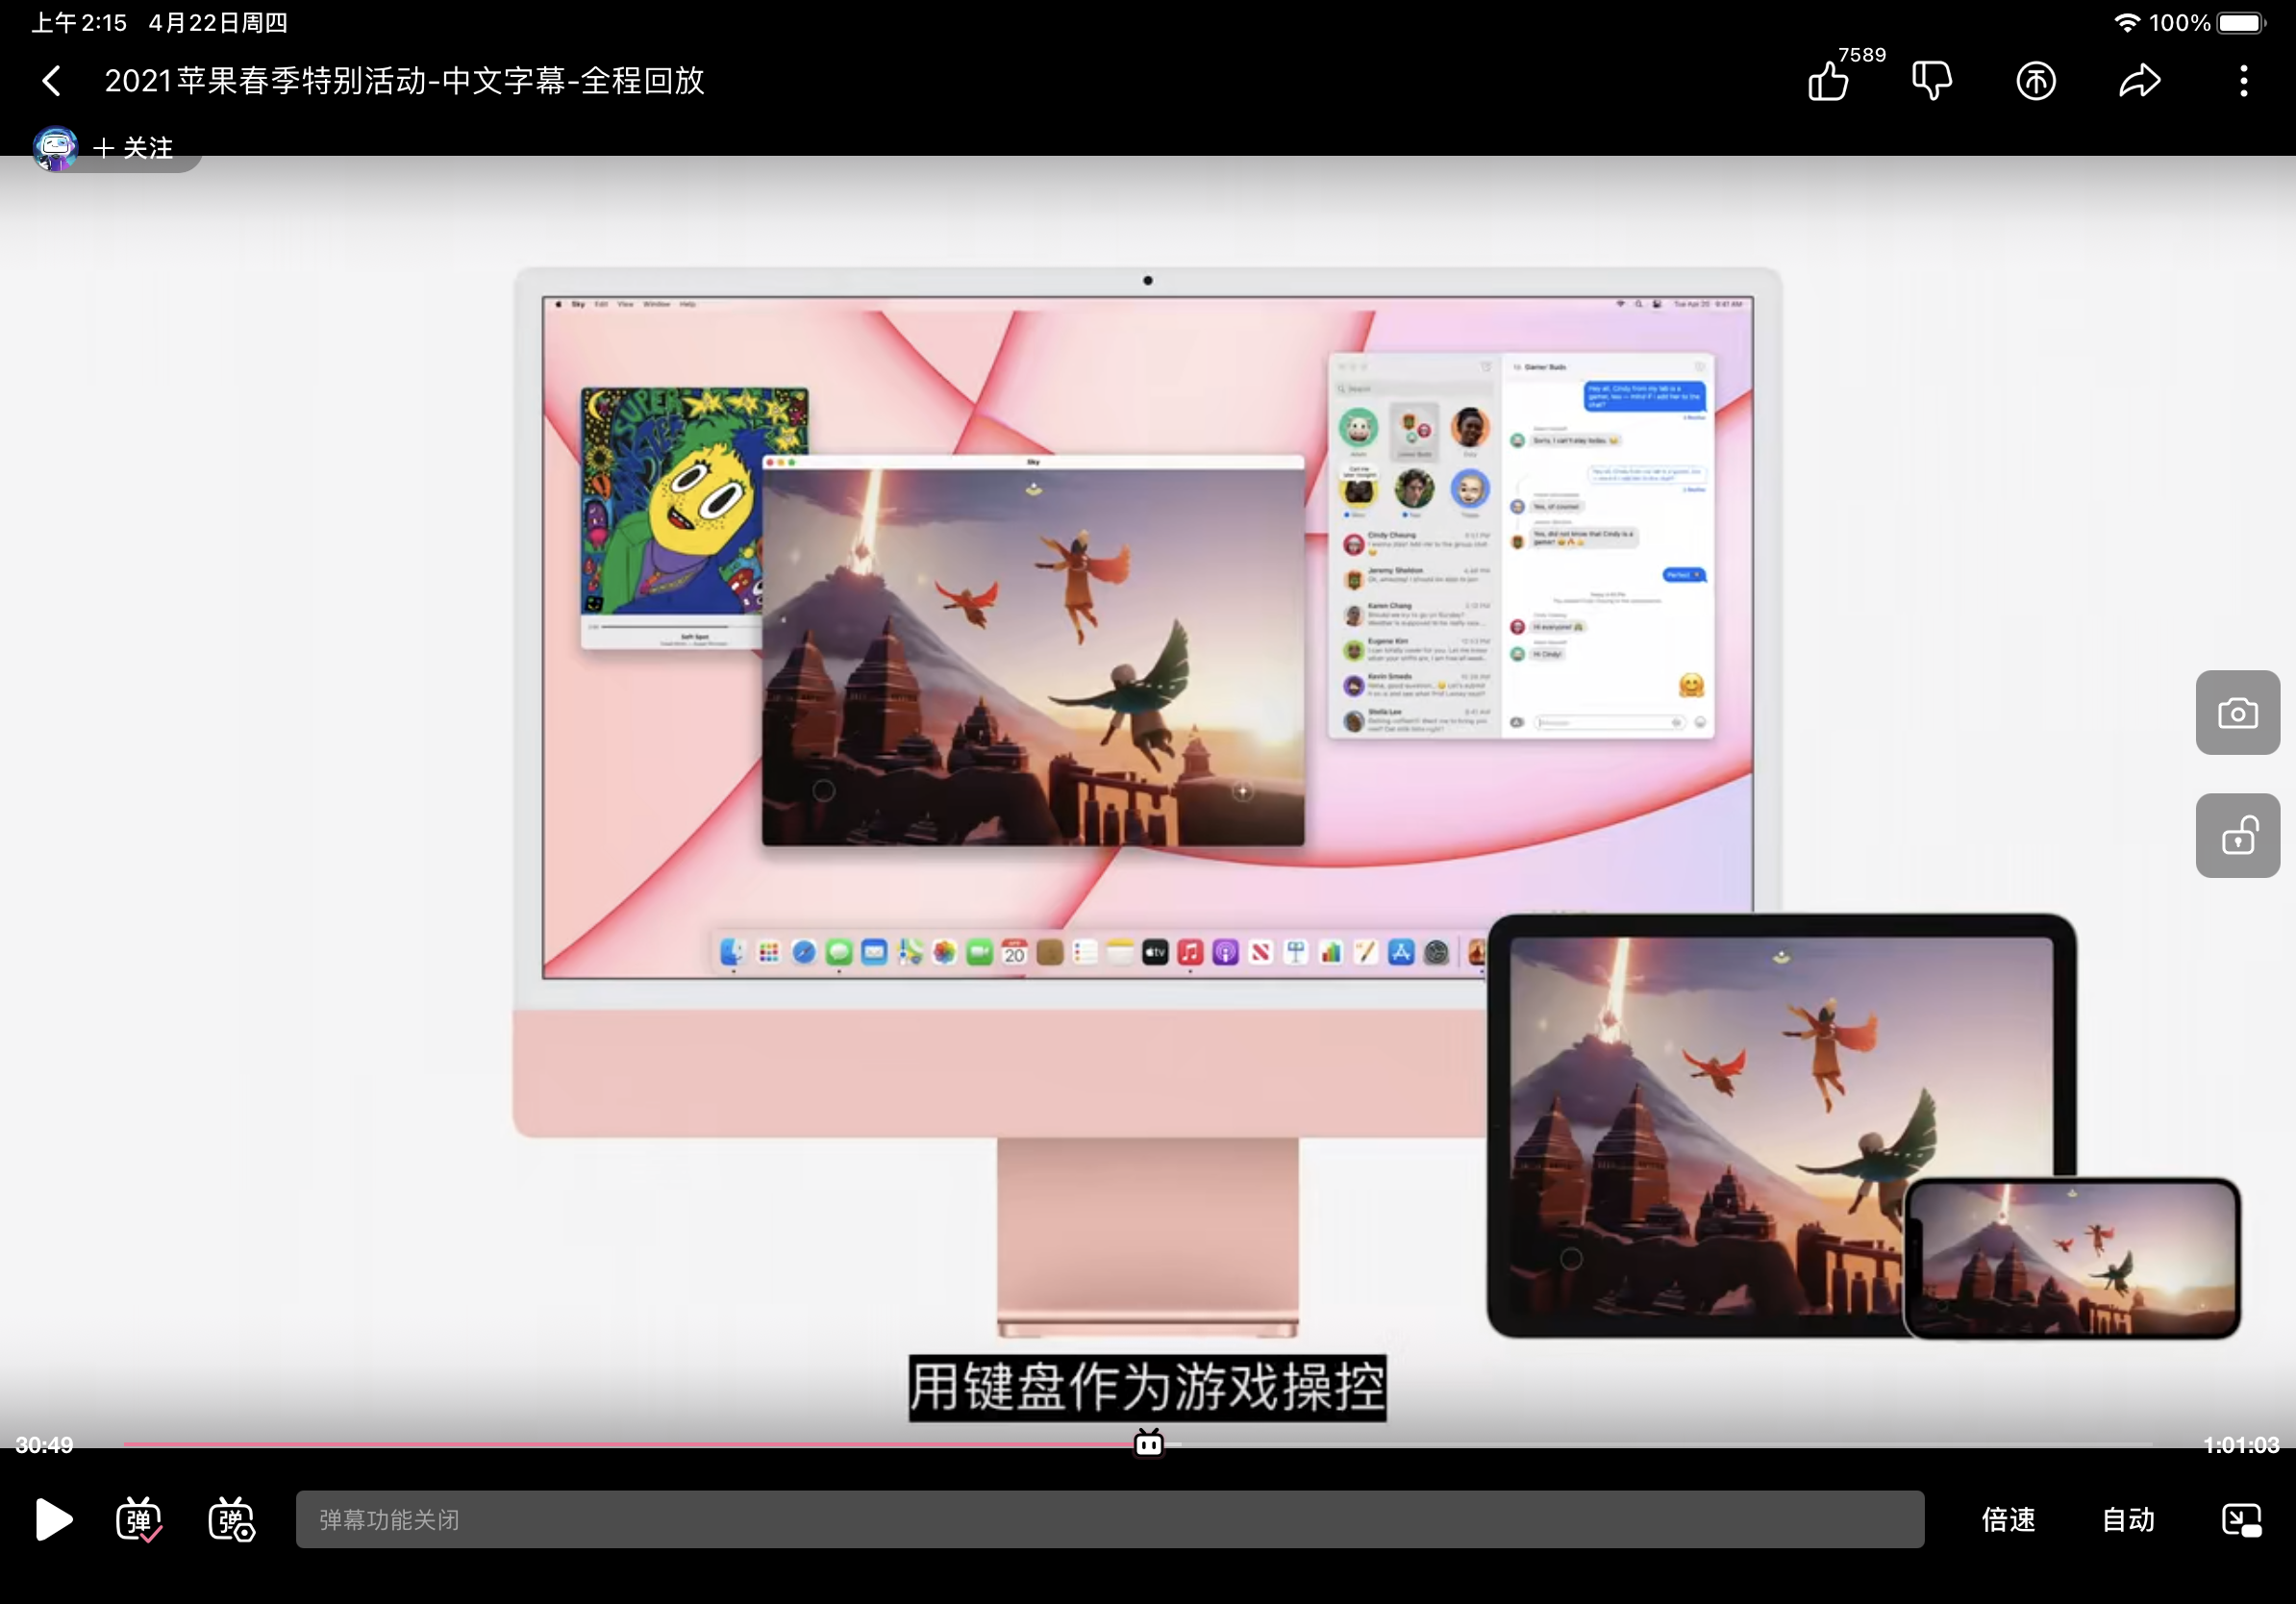Give a coin to the video
The image size is (2296, 1604).
2036,80
